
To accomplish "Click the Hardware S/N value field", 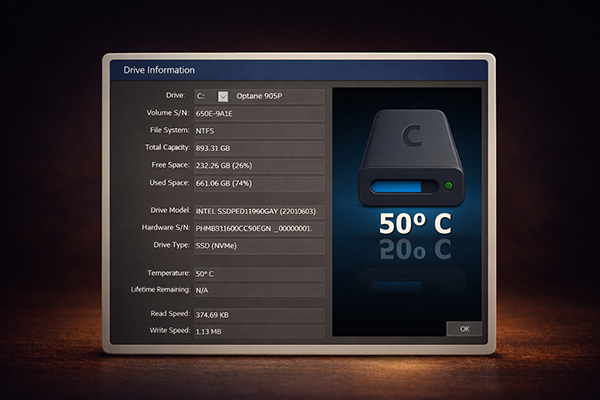I will pos(258,228).
